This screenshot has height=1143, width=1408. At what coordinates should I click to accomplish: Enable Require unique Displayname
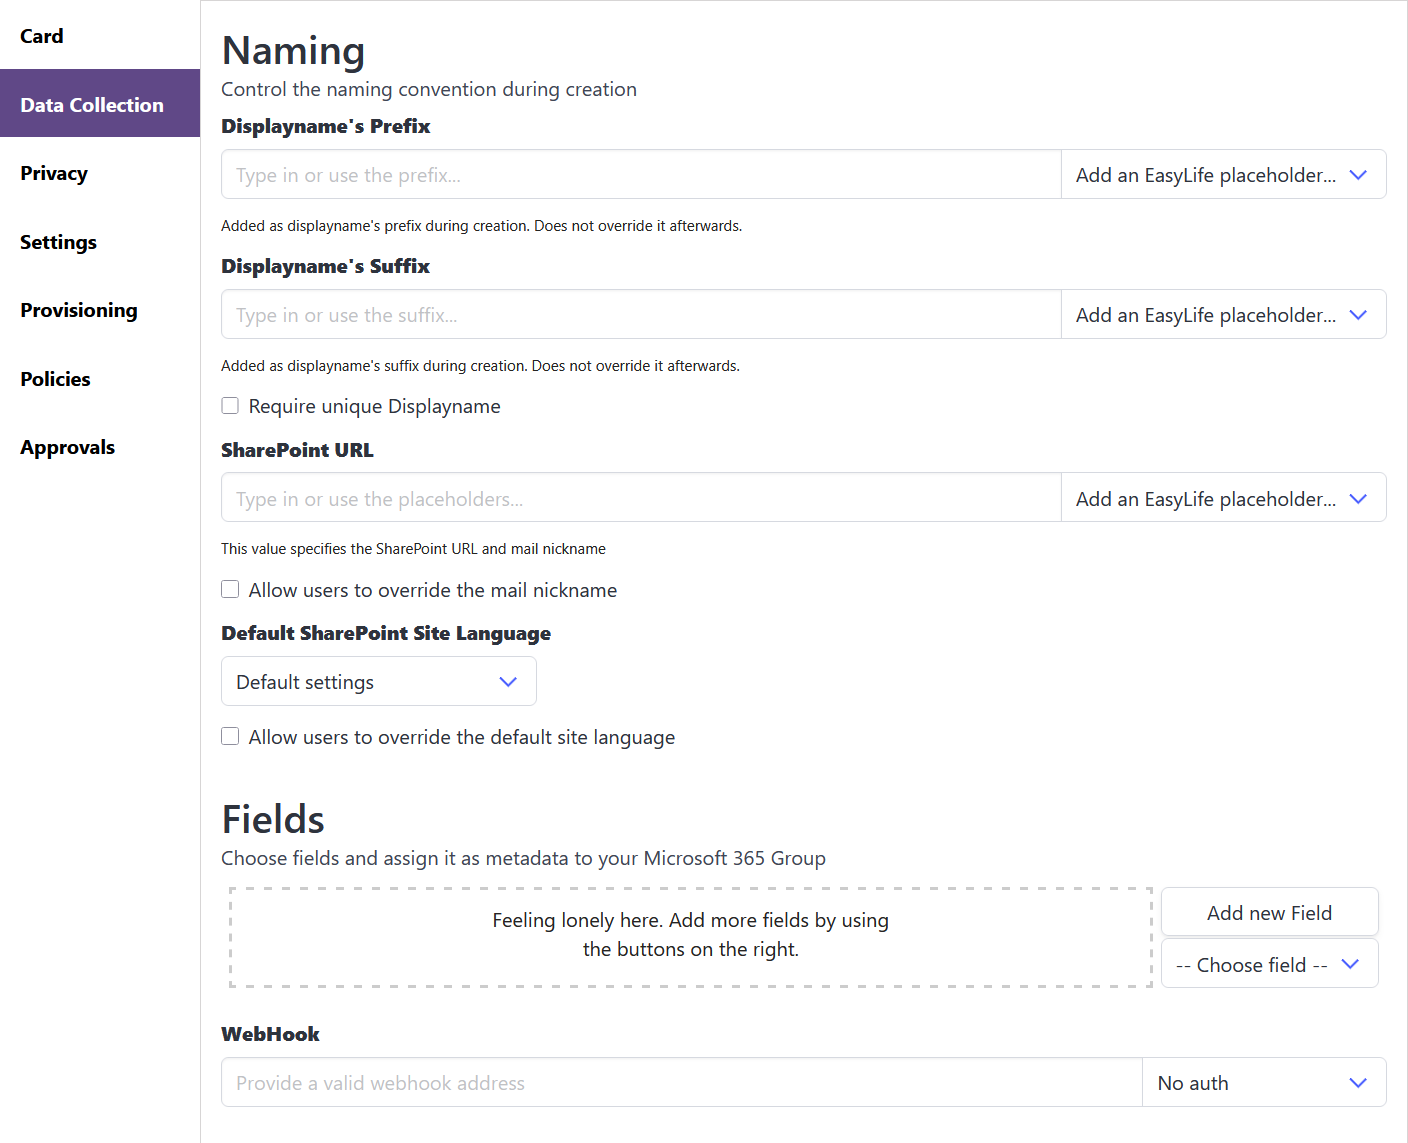point(230,405)
